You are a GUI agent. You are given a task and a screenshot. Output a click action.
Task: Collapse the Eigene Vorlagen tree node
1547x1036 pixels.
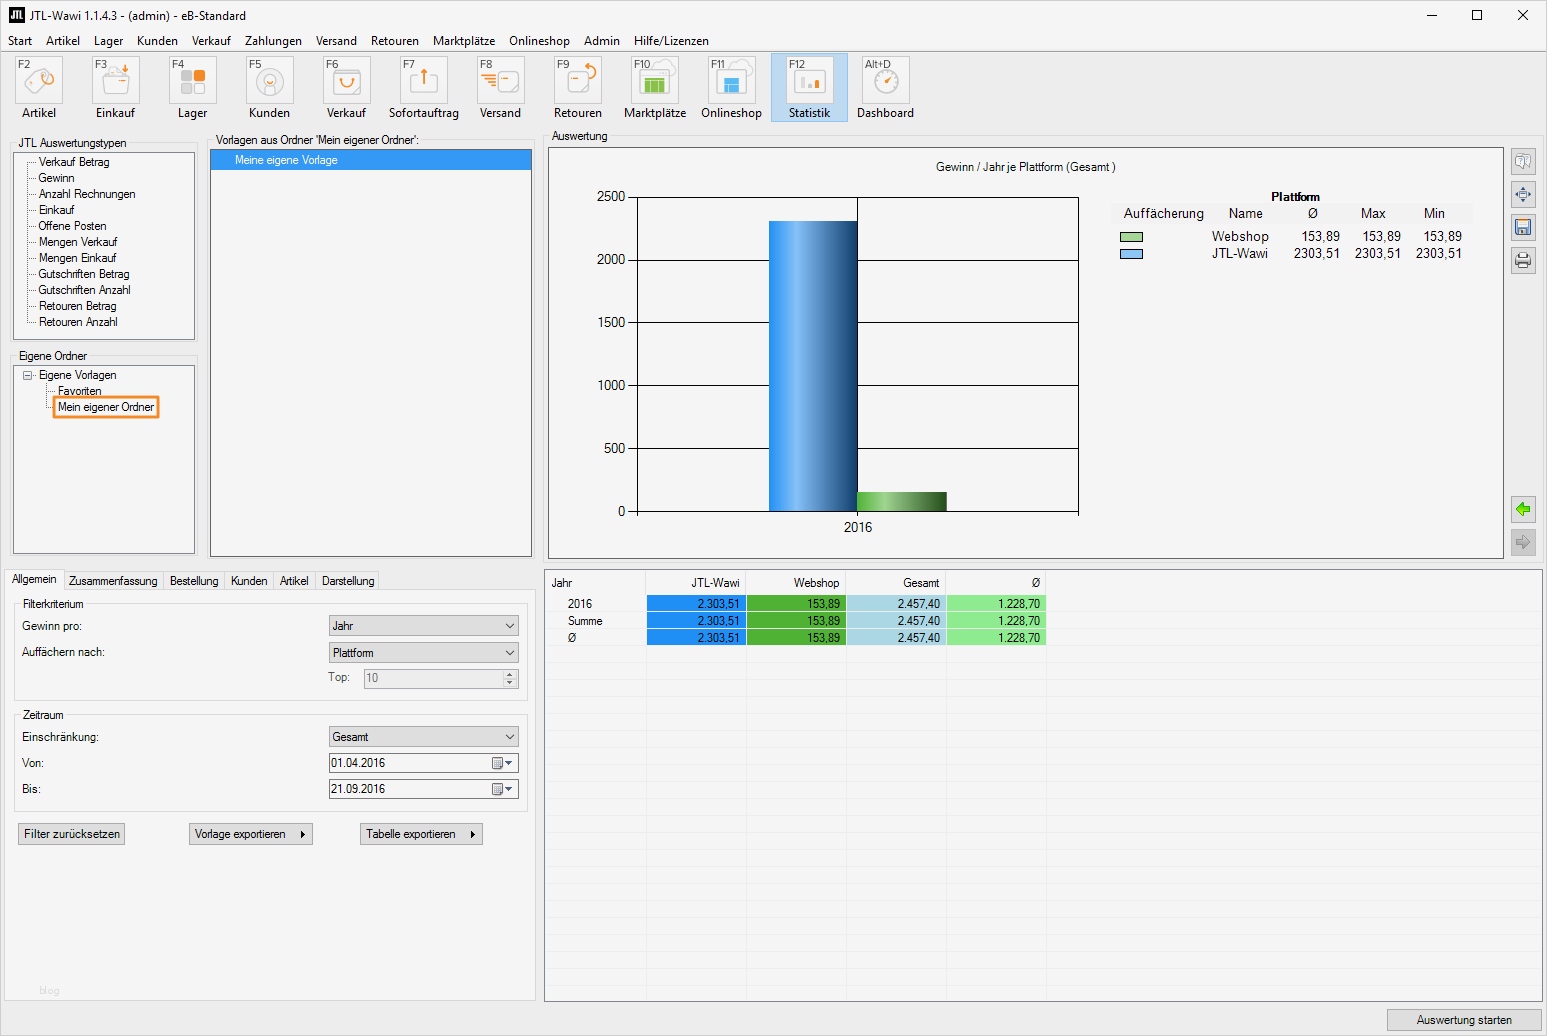tap(28, 375)
